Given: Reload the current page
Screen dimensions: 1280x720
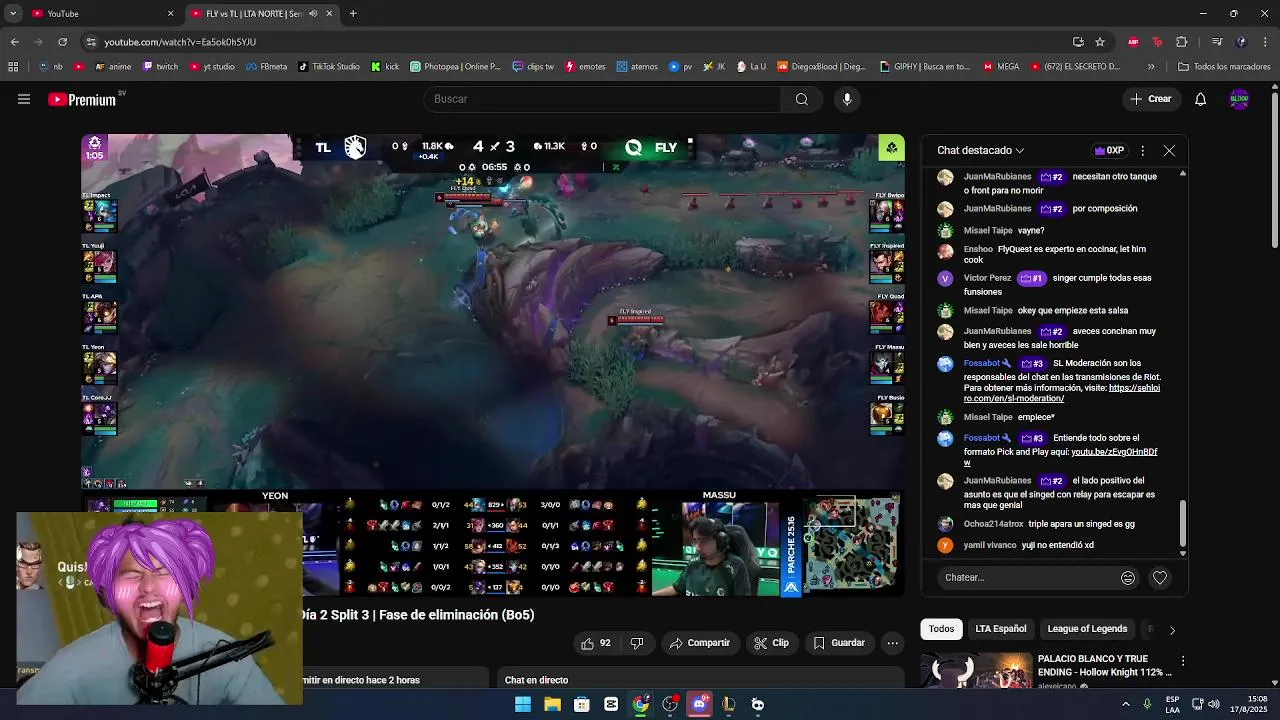Looking at the screenshot, I should coord(62,42).
